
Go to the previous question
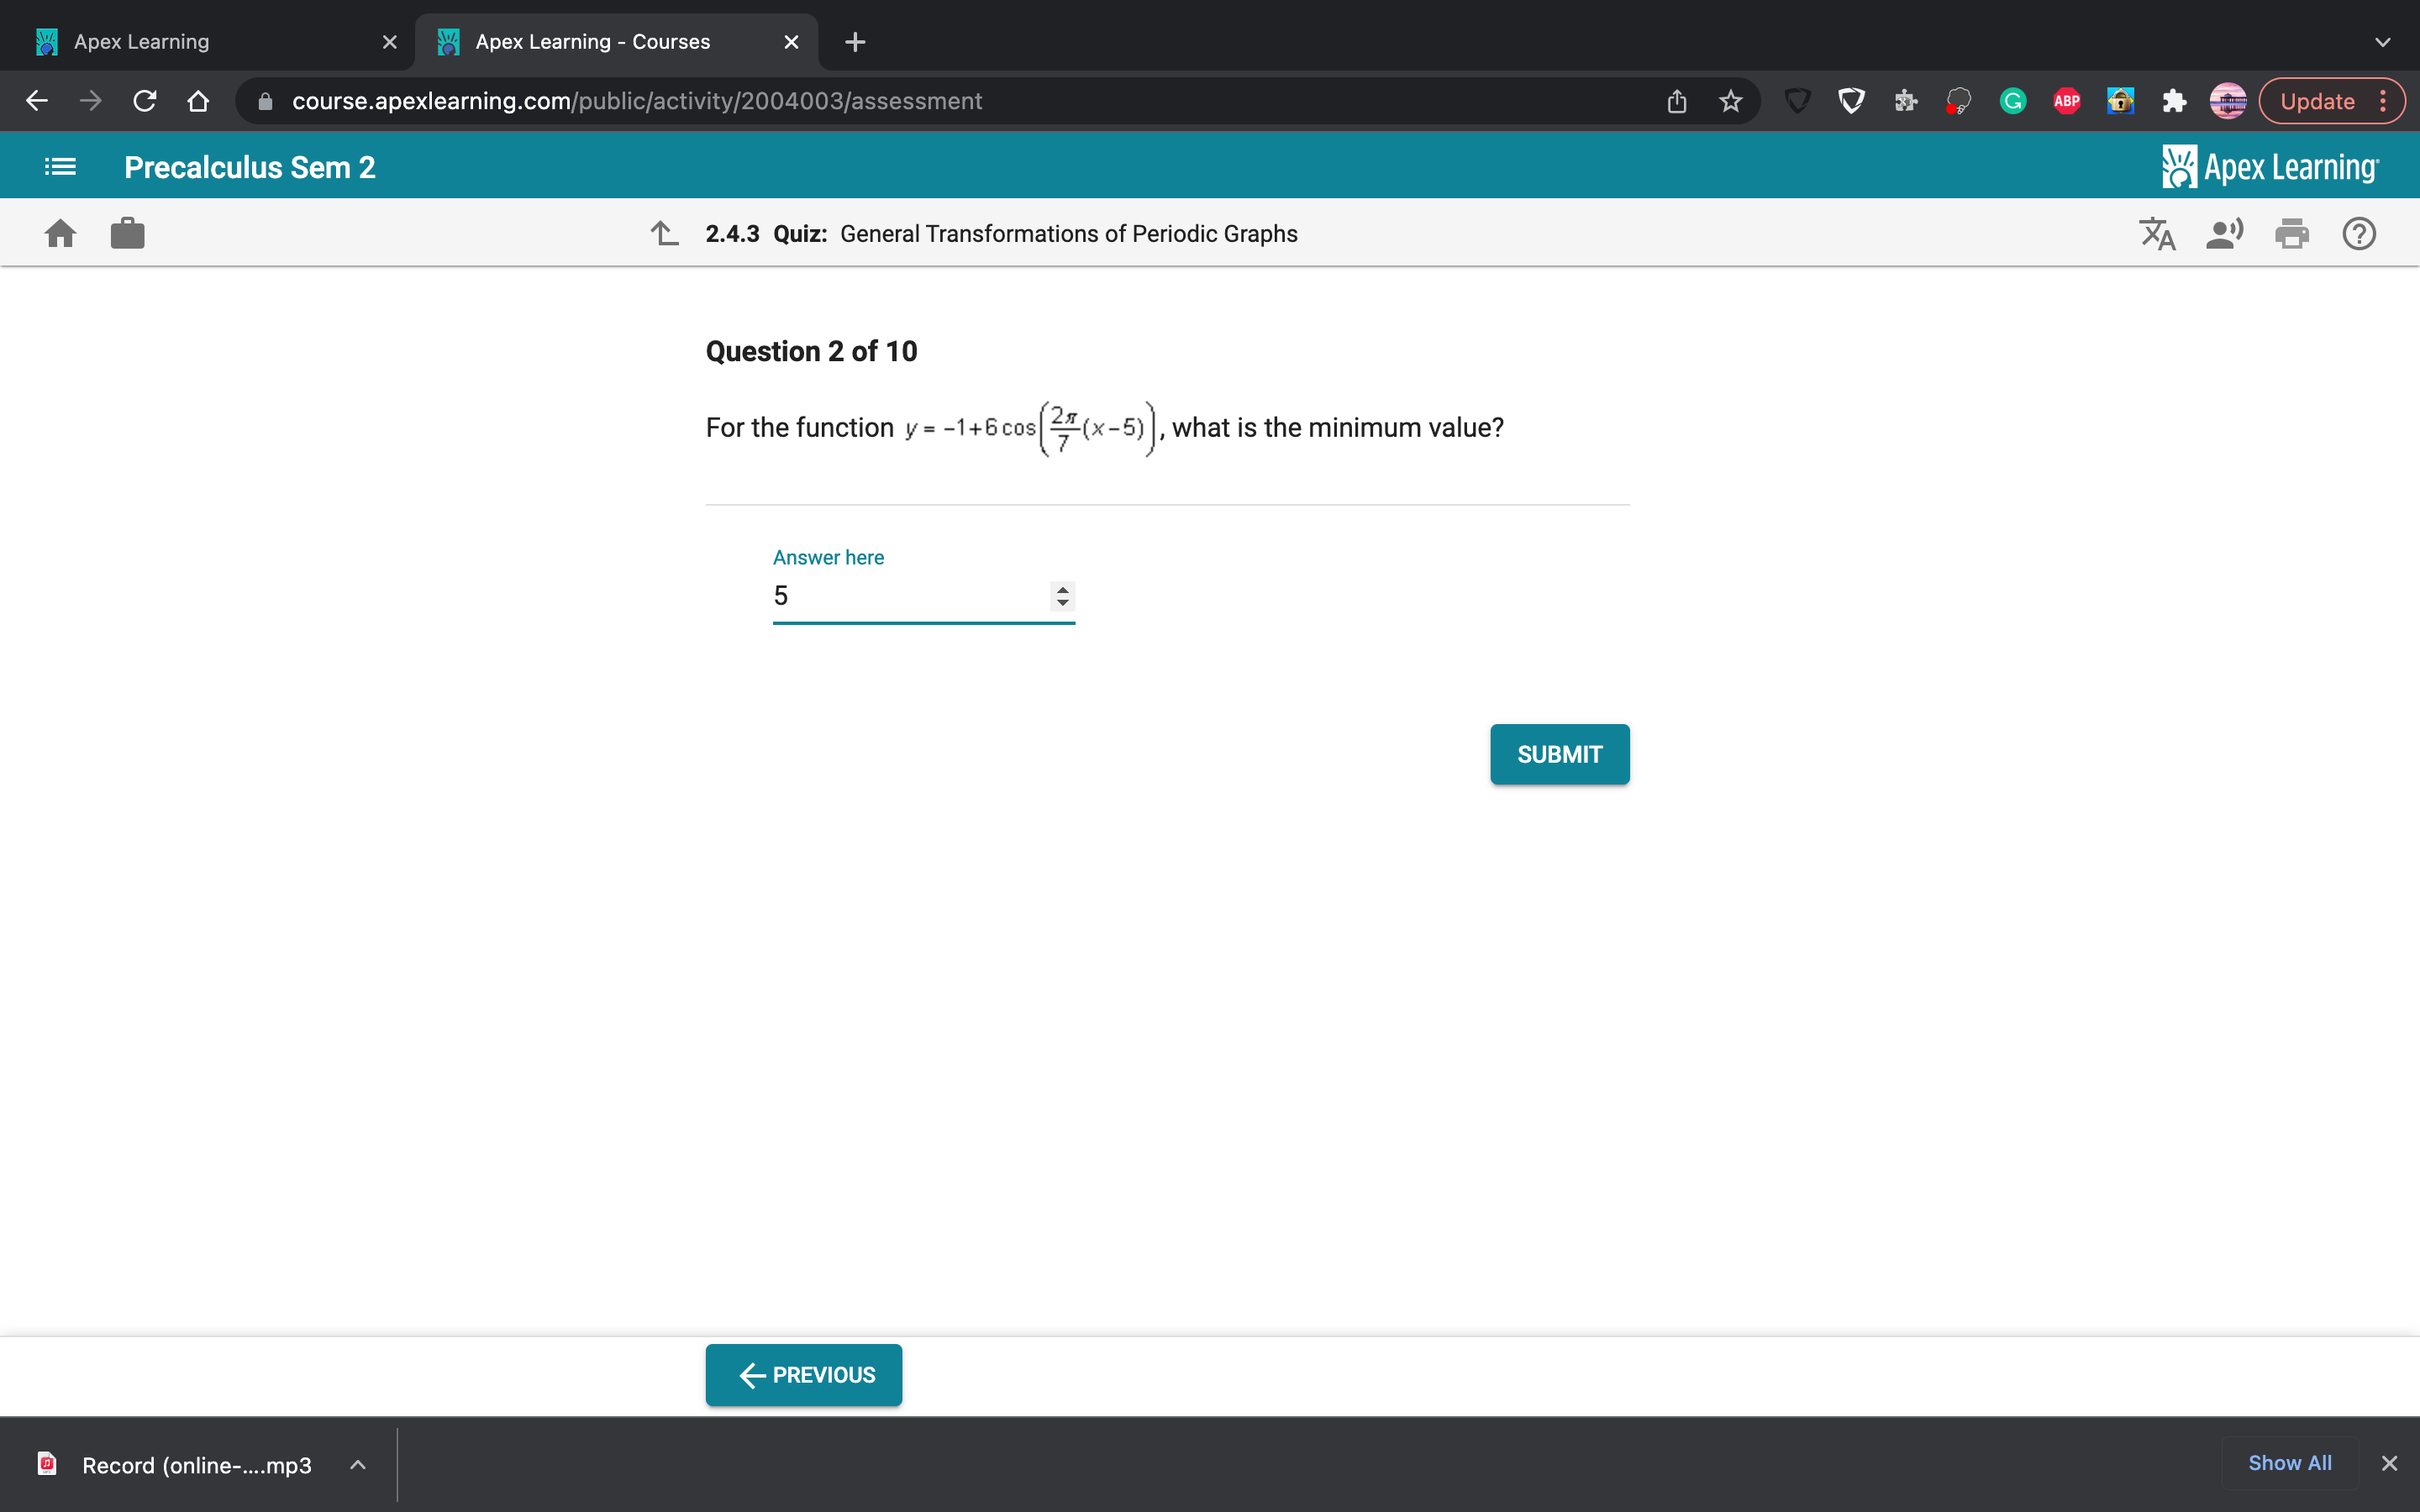pyautogui.click(x=803, y=1375)
